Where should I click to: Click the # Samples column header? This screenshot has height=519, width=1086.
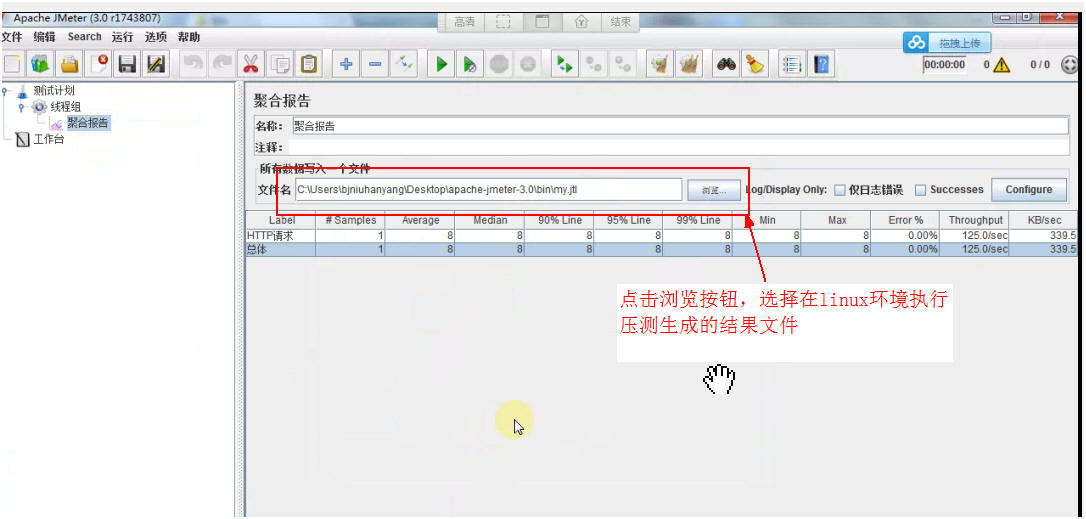tap(350, 220)
